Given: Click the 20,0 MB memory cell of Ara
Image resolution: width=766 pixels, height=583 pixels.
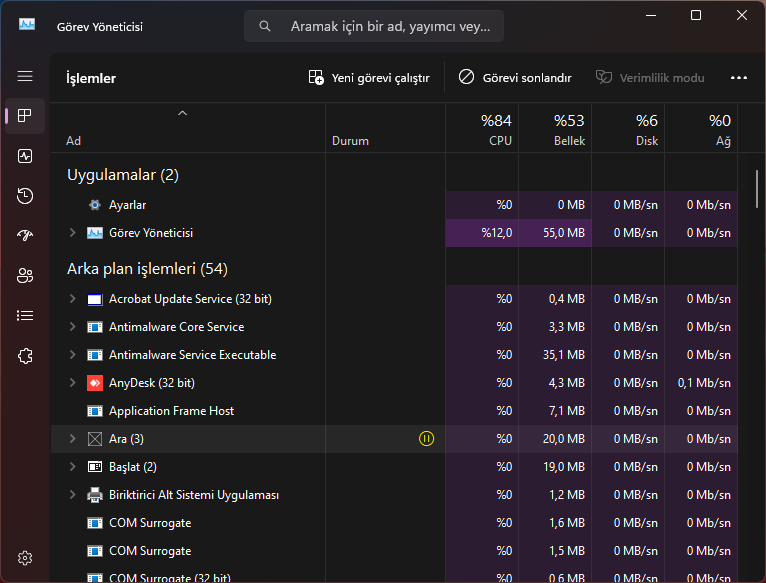Looking at the screenshot, I should pos(555,439).
